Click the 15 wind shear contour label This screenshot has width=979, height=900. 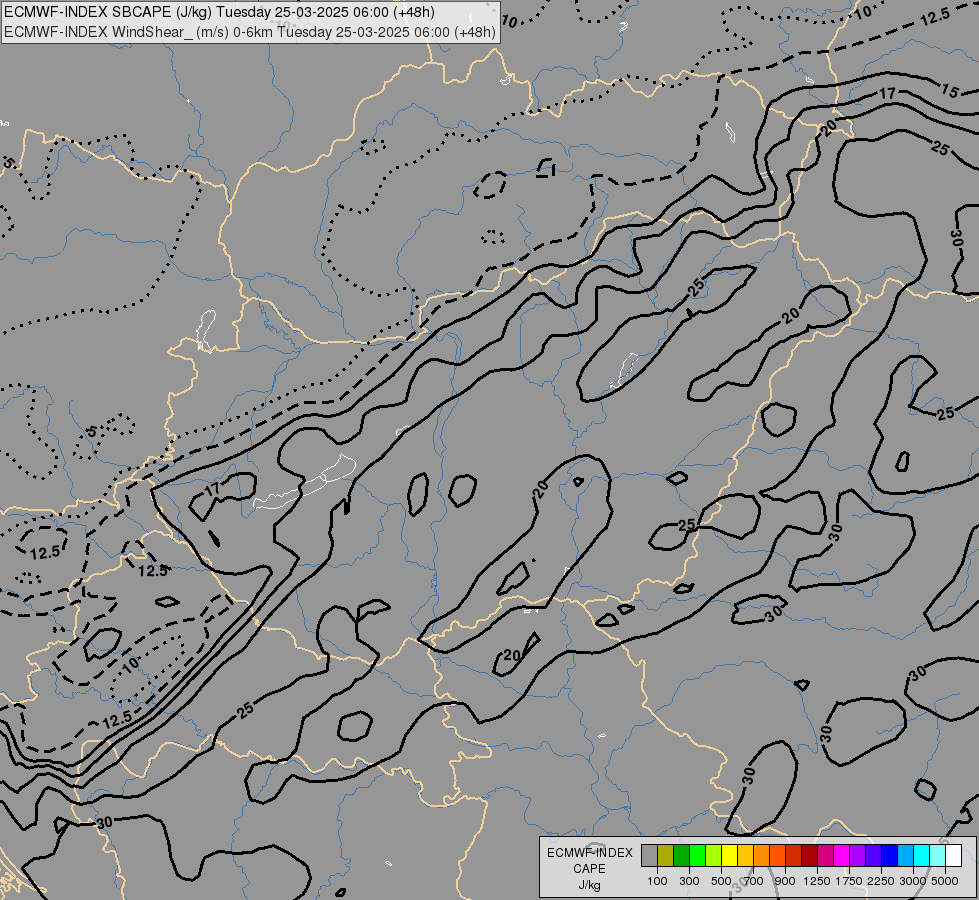click(x=949, y=91)
